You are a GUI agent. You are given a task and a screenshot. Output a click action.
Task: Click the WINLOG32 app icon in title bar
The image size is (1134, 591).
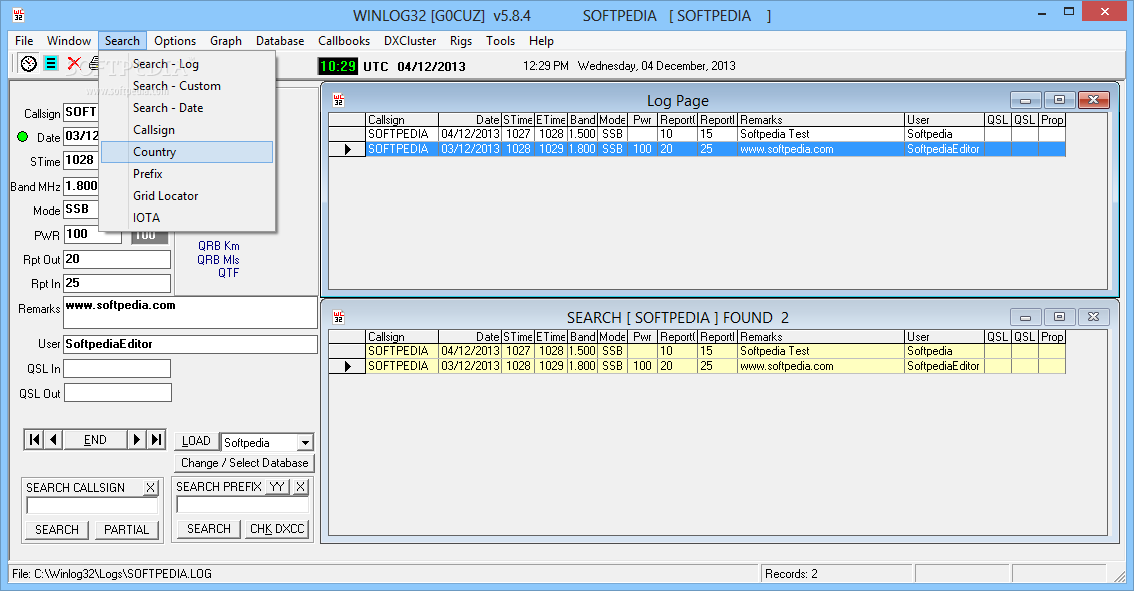pos(18,15)
